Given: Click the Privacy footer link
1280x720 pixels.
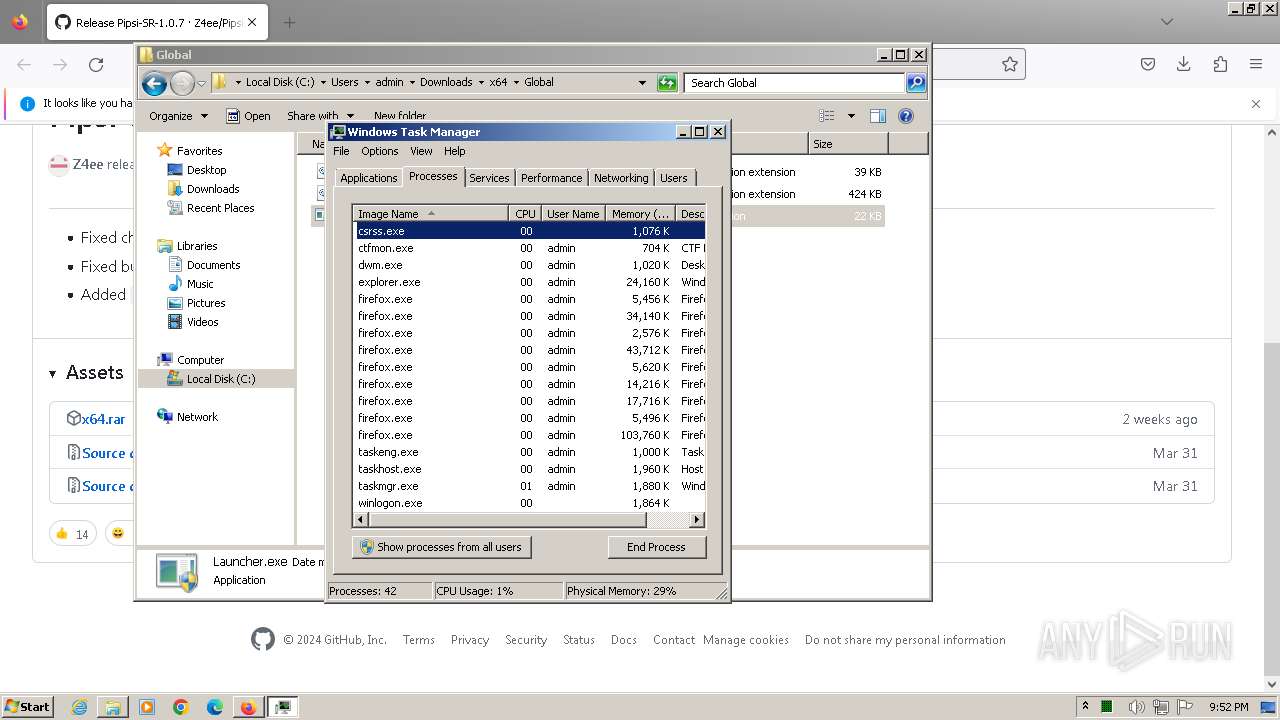Looking at the screenshot, I should [x=470, y=640].
